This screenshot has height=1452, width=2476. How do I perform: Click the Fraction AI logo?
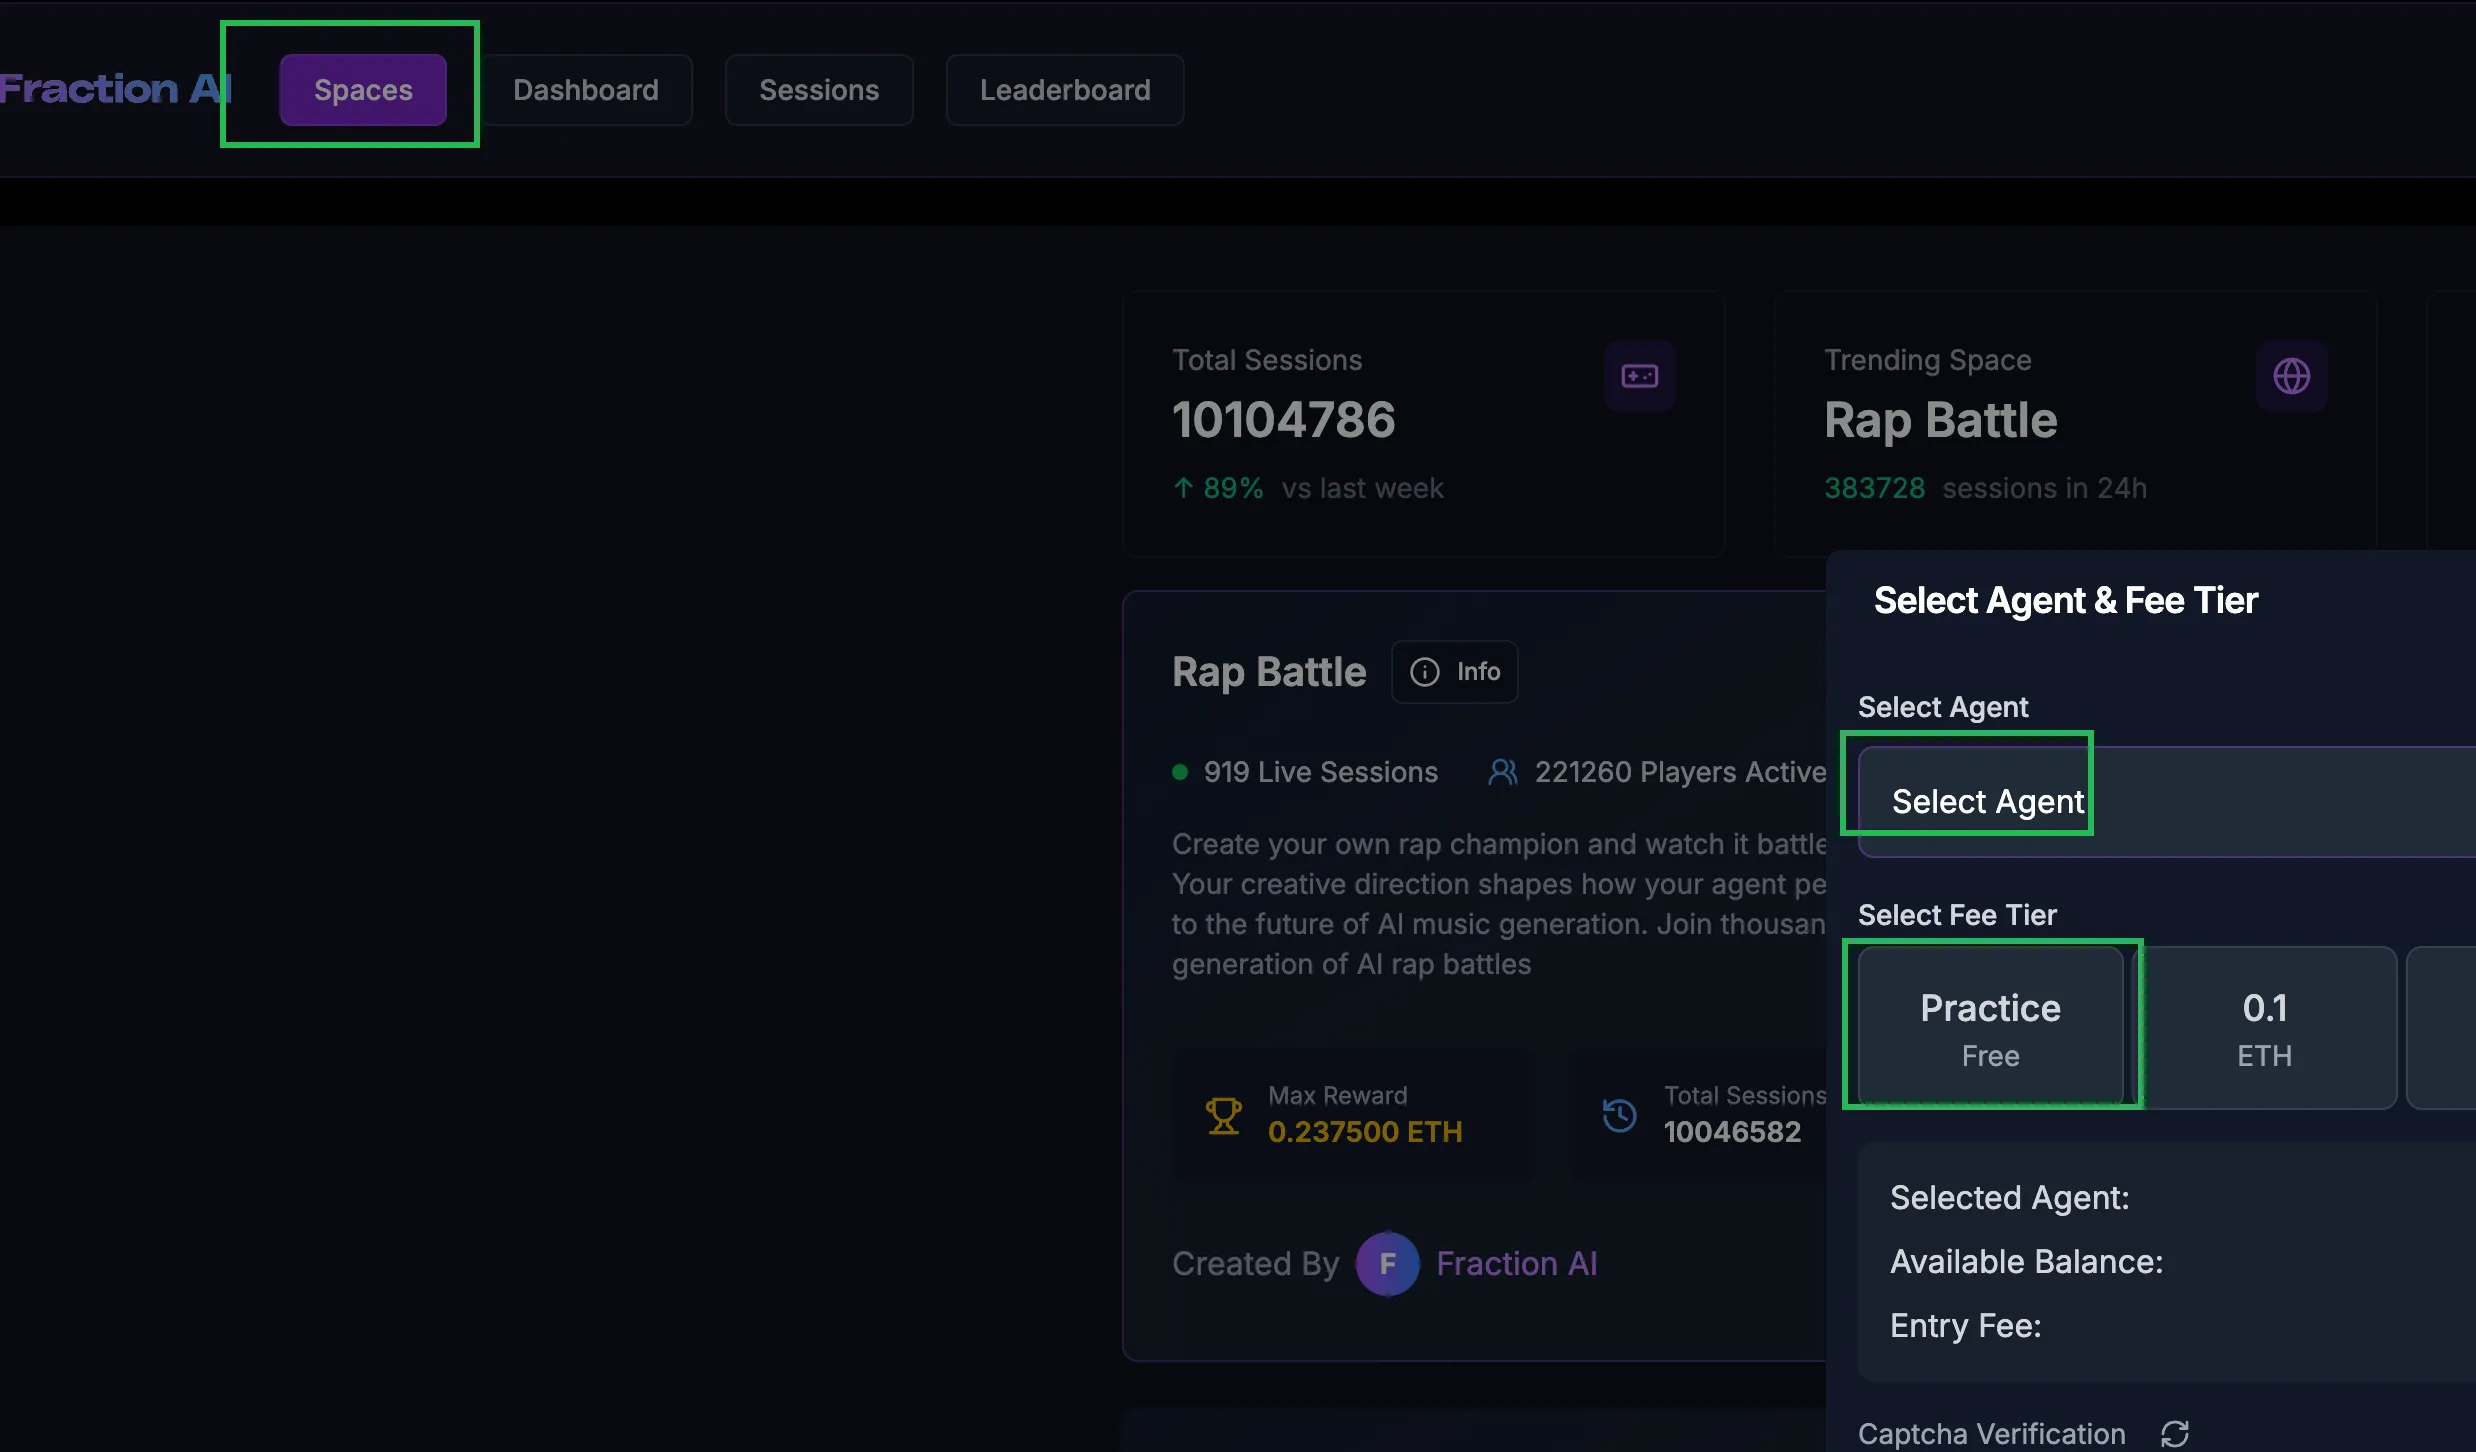point(114,89)
